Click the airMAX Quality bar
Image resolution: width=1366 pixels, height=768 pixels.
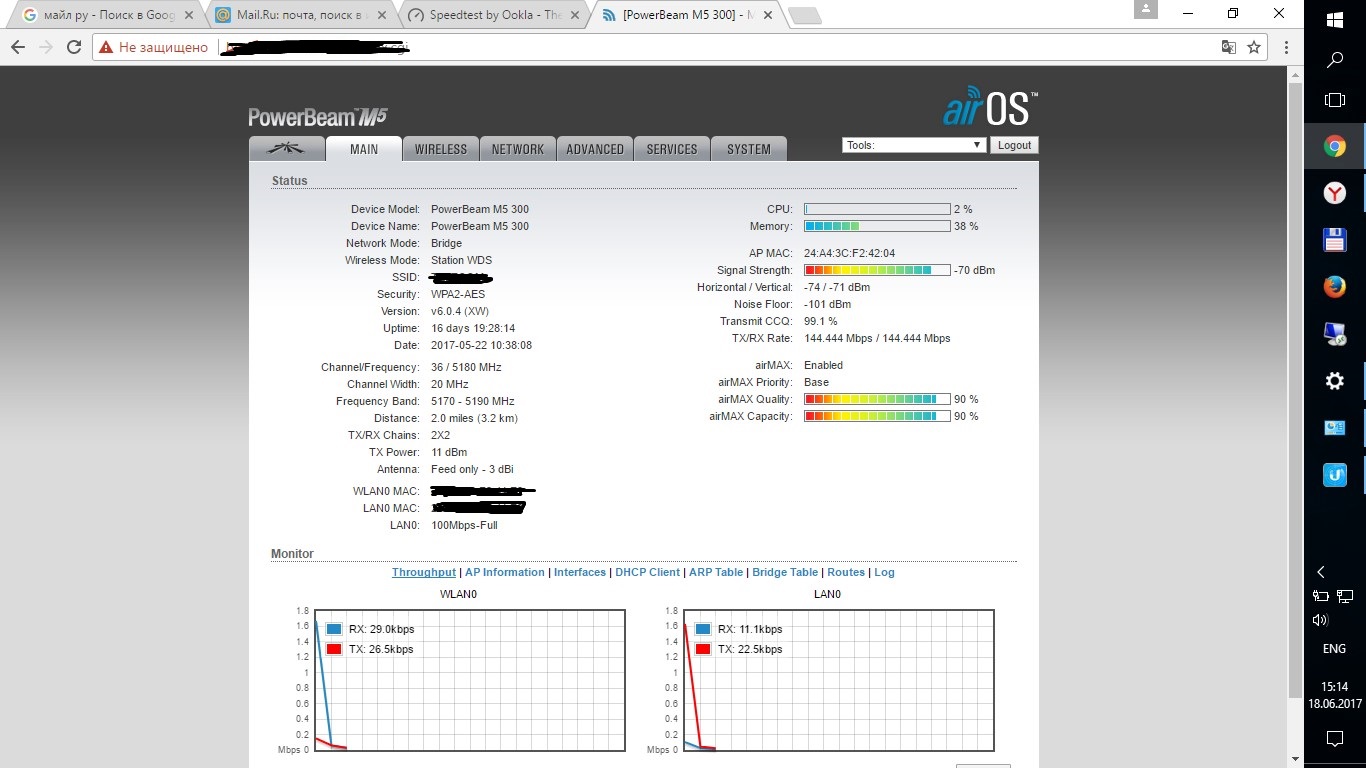877,399
